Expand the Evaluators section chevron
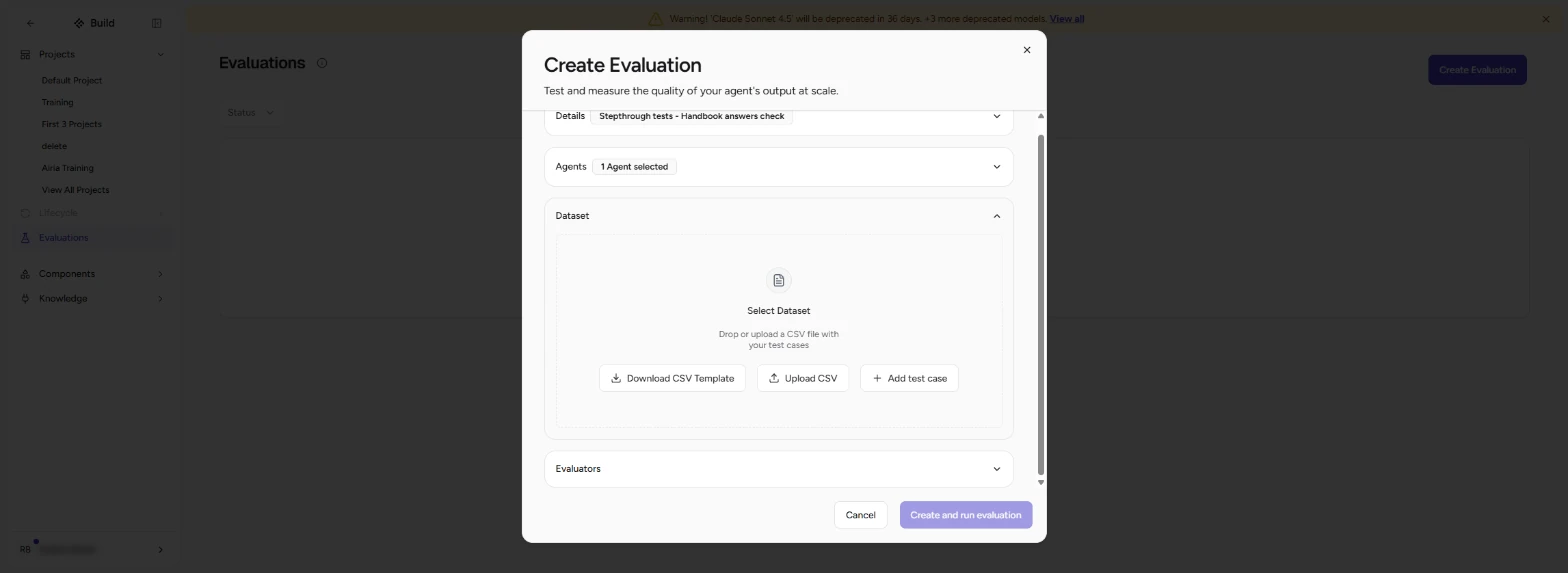This screenshot has width=1568, height=573. [x=996, y=469]
